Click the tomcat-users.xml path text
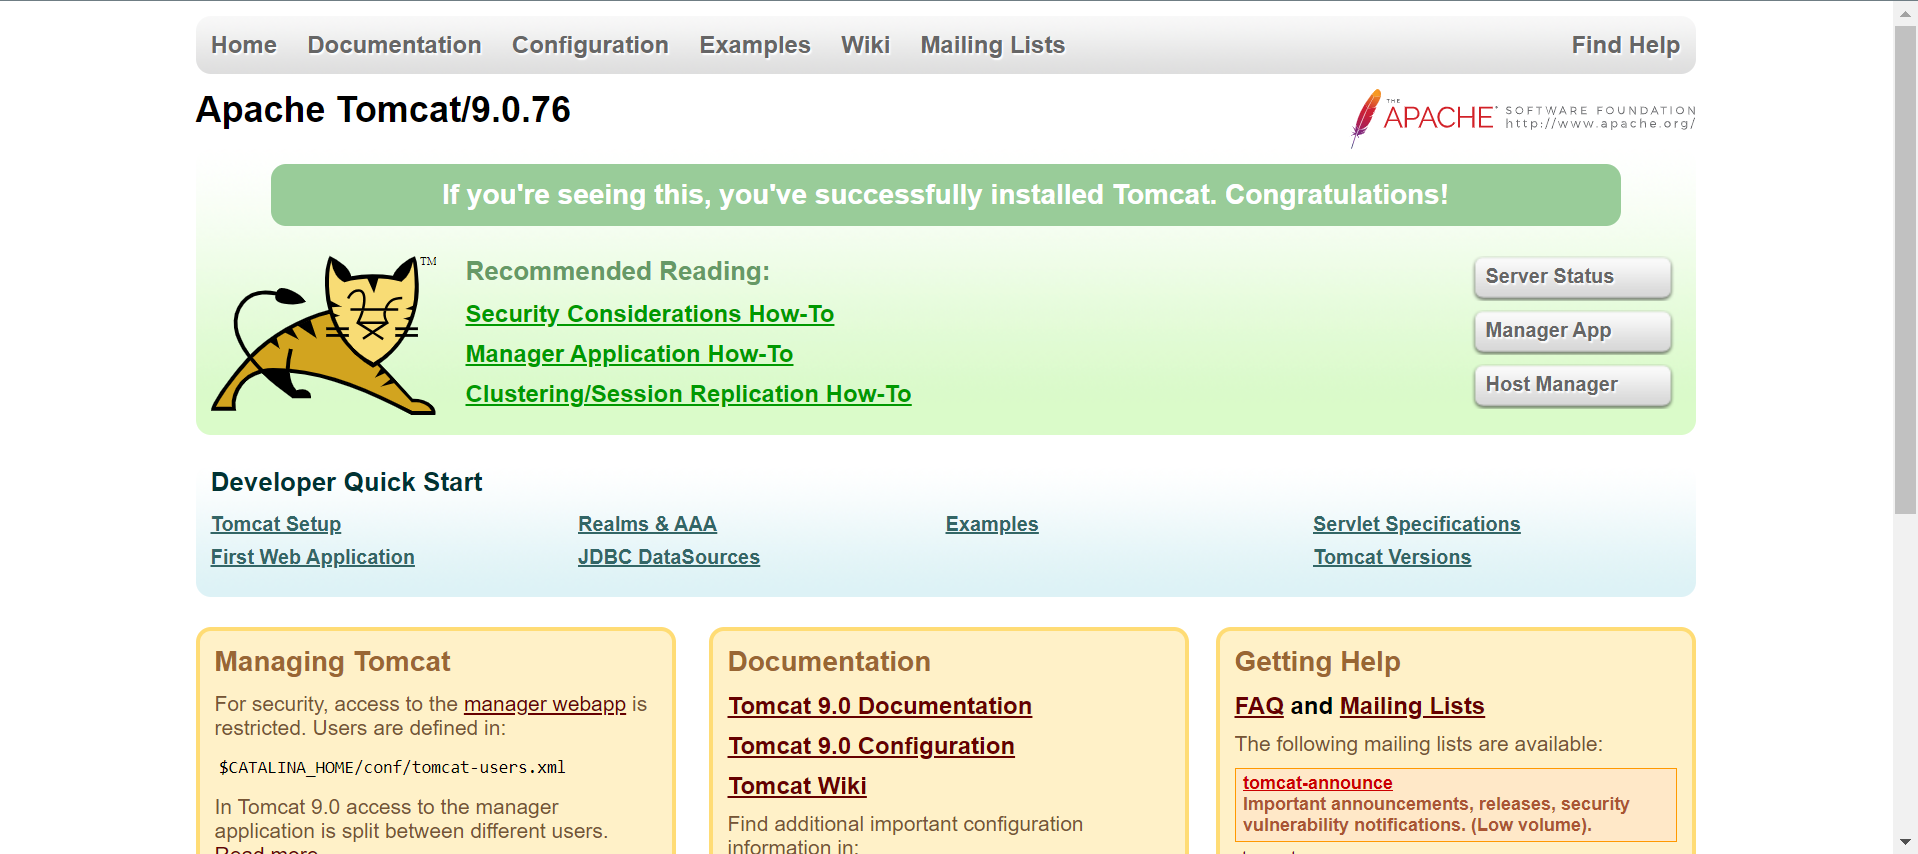The width and height of the screenshot is (1918, 854). 392,768
